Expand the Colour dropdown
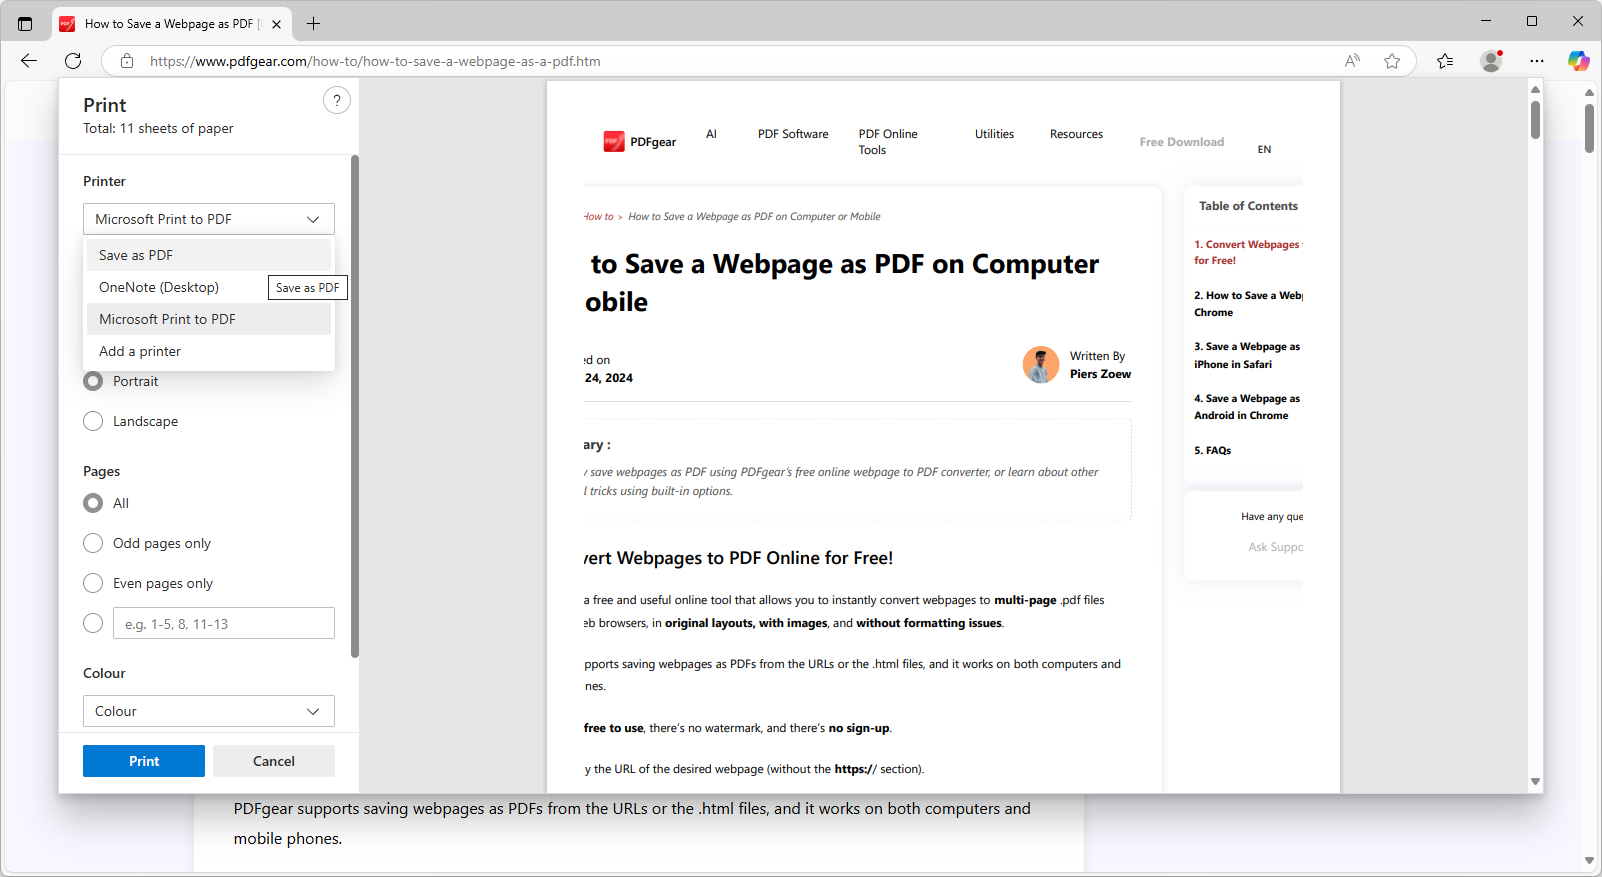 coord(208,711)
